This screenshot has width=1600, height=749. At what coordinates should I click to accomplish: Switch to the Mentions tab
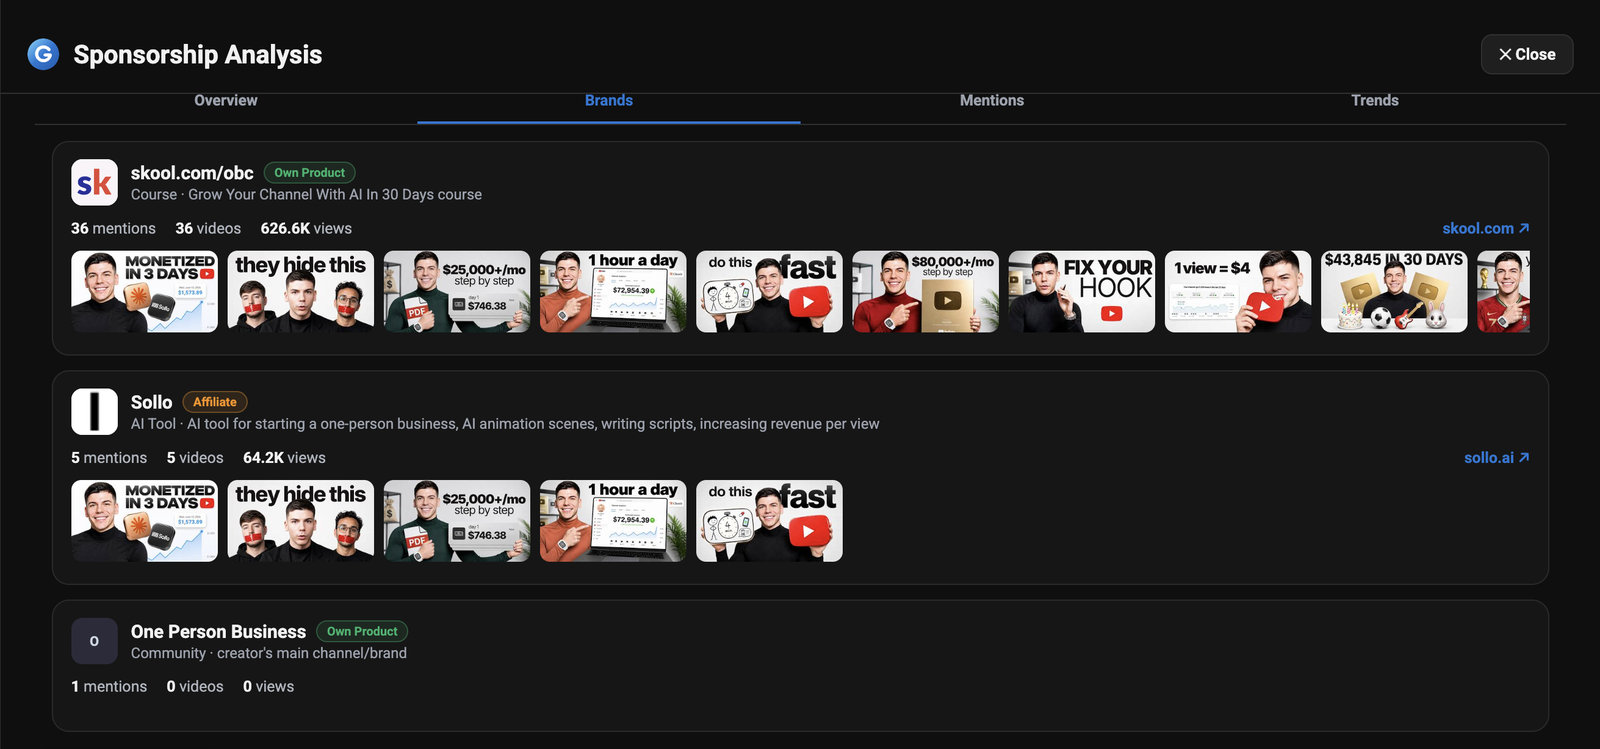[992, 100]
